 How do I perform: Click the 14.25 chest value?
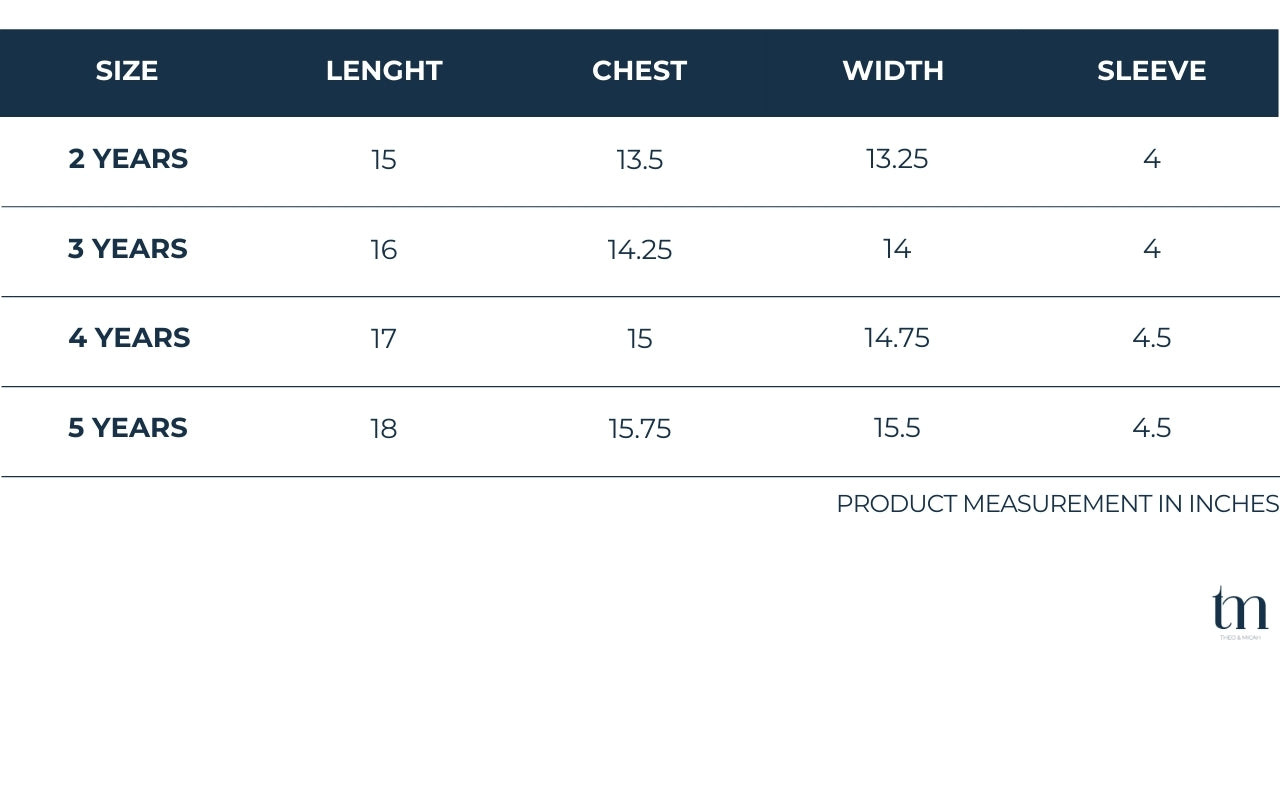tap(640, 250)
